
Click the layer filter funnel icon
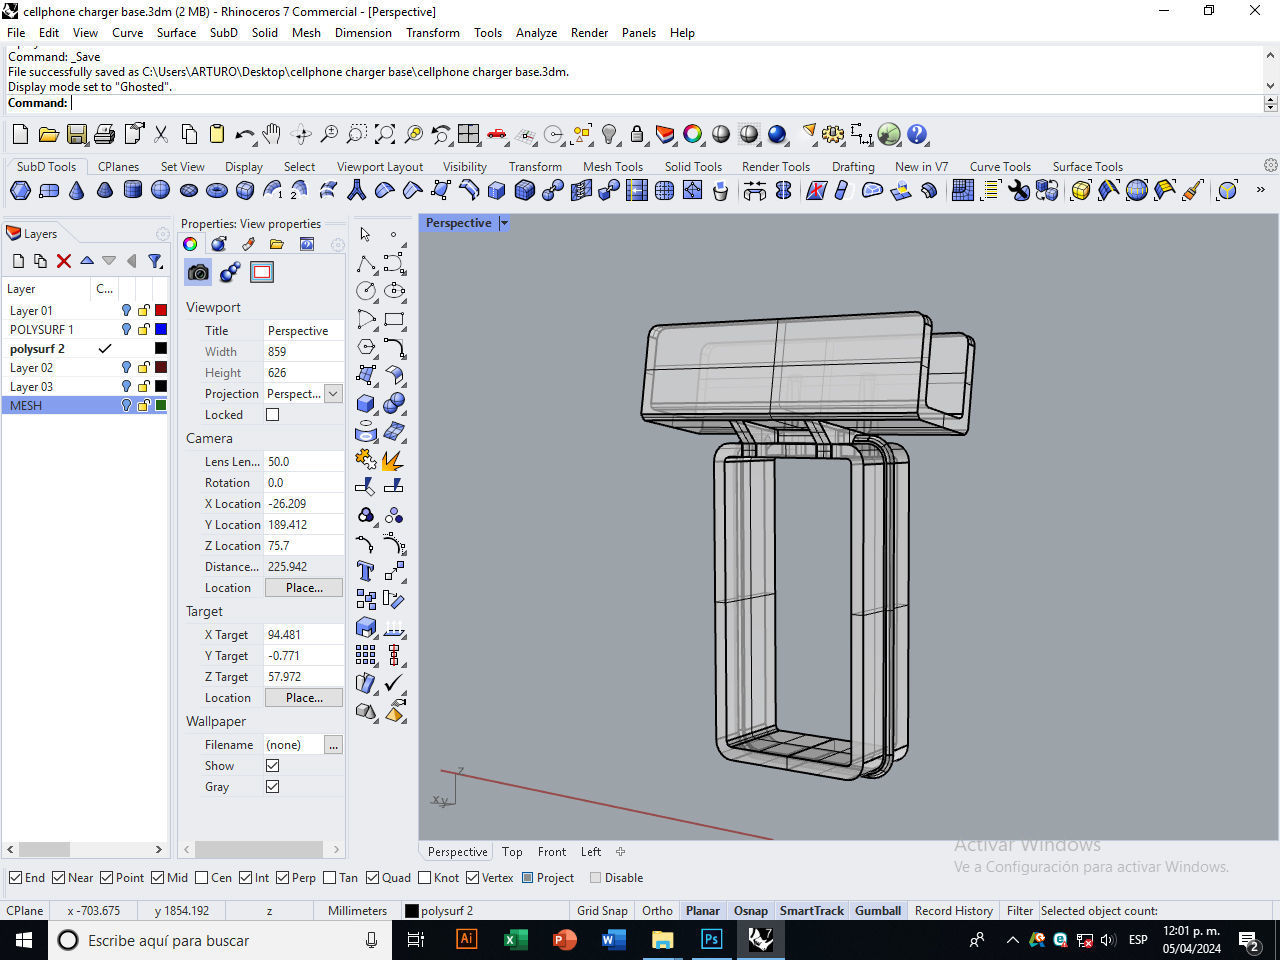(155, 261)
